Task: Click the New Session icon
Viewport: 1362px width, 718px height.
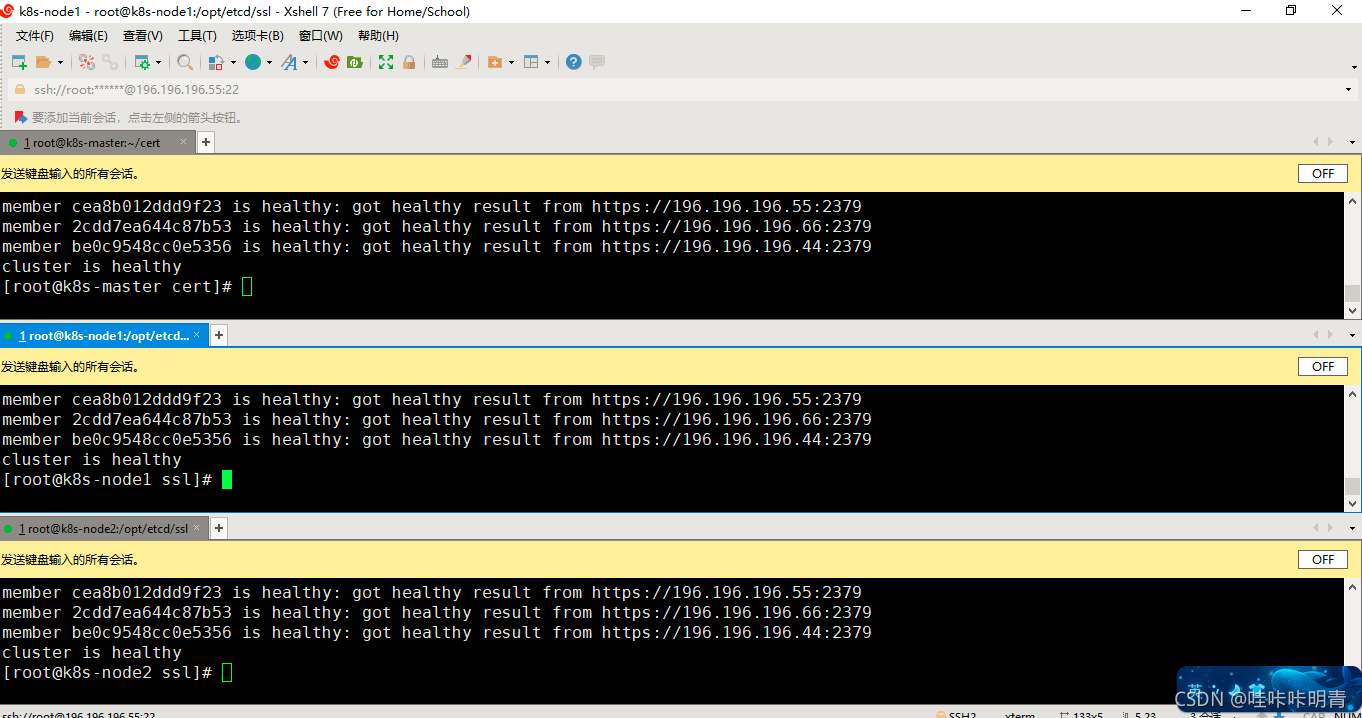Action: click(x=19, y=62)
